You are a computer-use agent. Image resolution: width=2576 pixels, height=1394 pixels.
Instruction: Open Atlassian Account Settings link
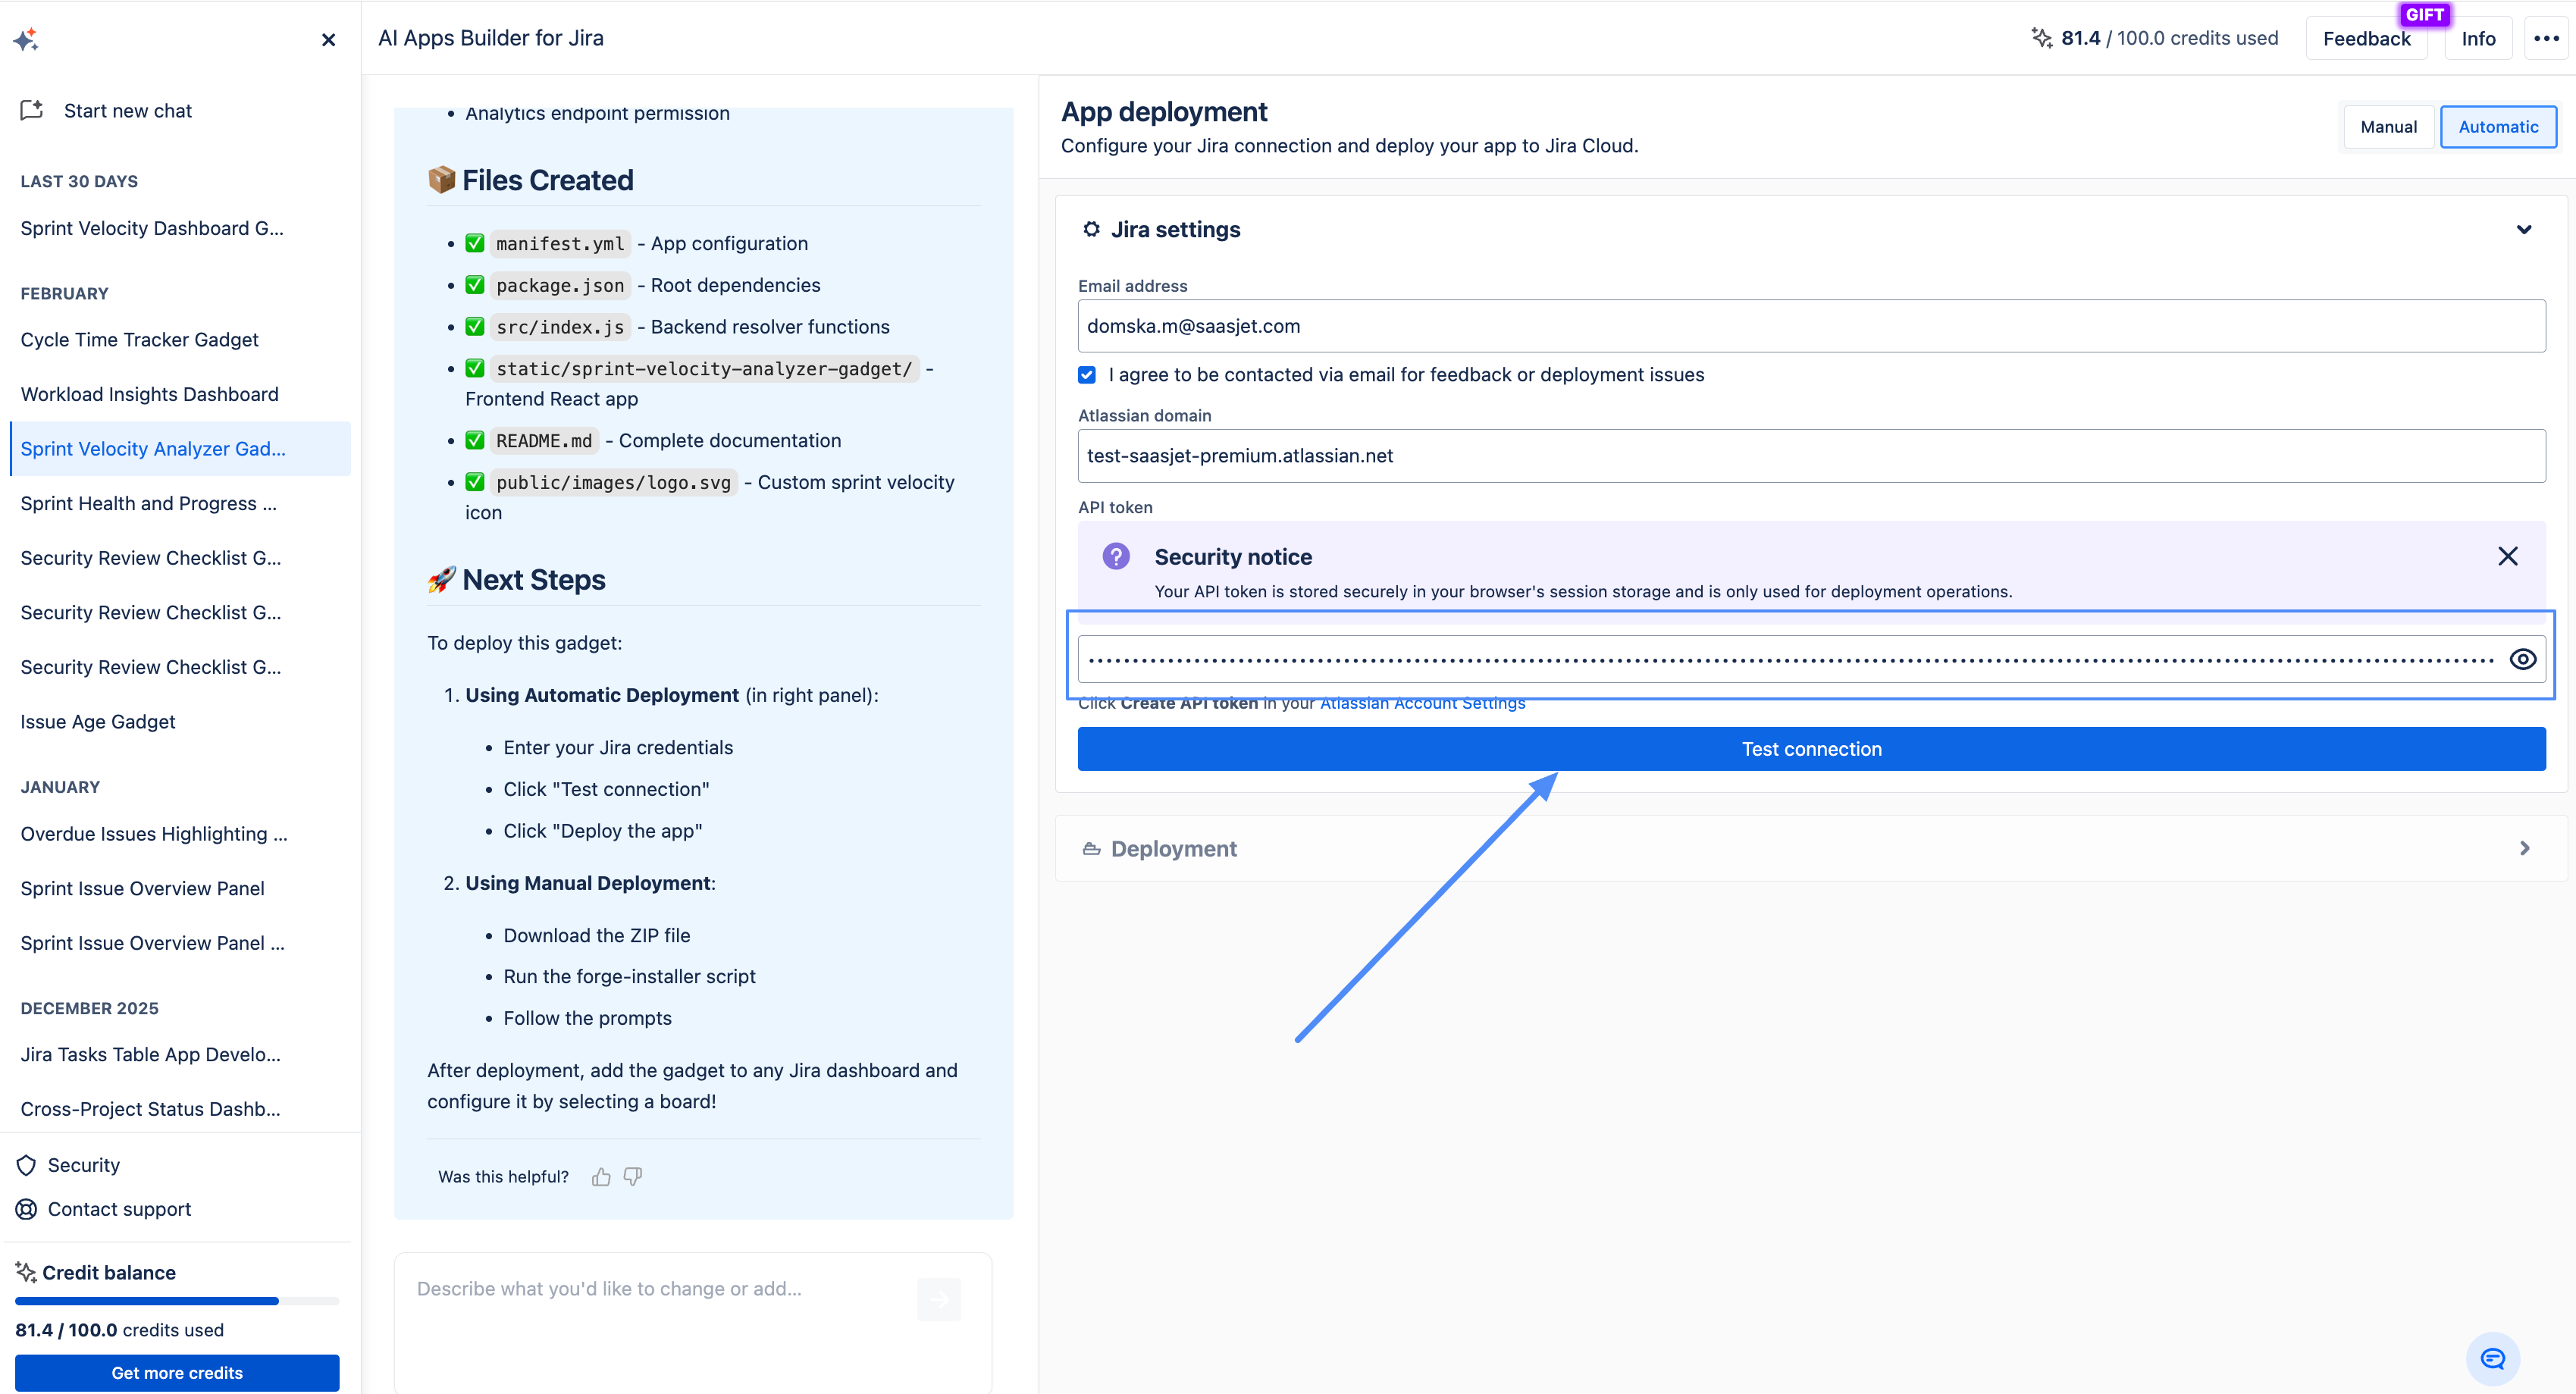click(x=1422, y=704)
